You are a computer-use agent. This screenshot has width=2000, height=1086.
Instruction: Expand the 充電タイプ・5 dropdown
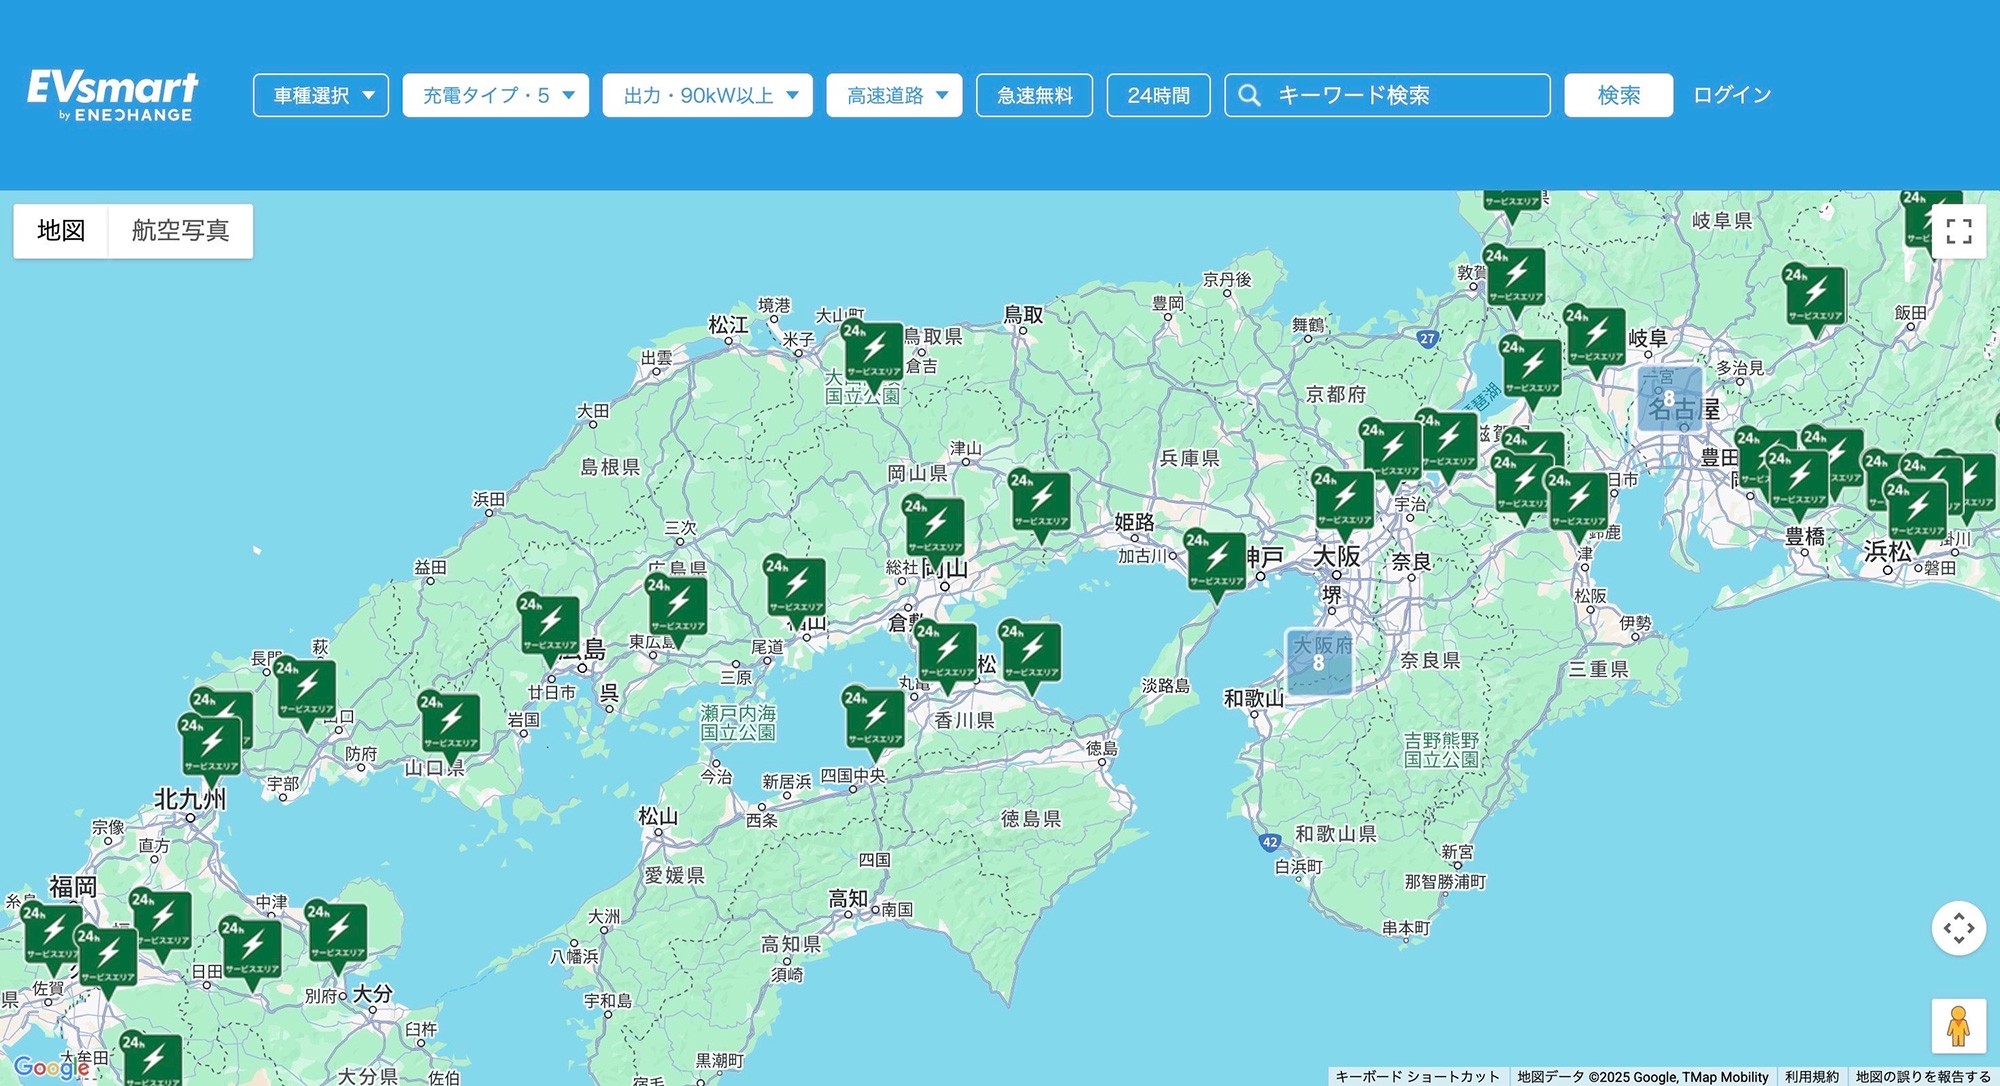[x=496, y=95]
